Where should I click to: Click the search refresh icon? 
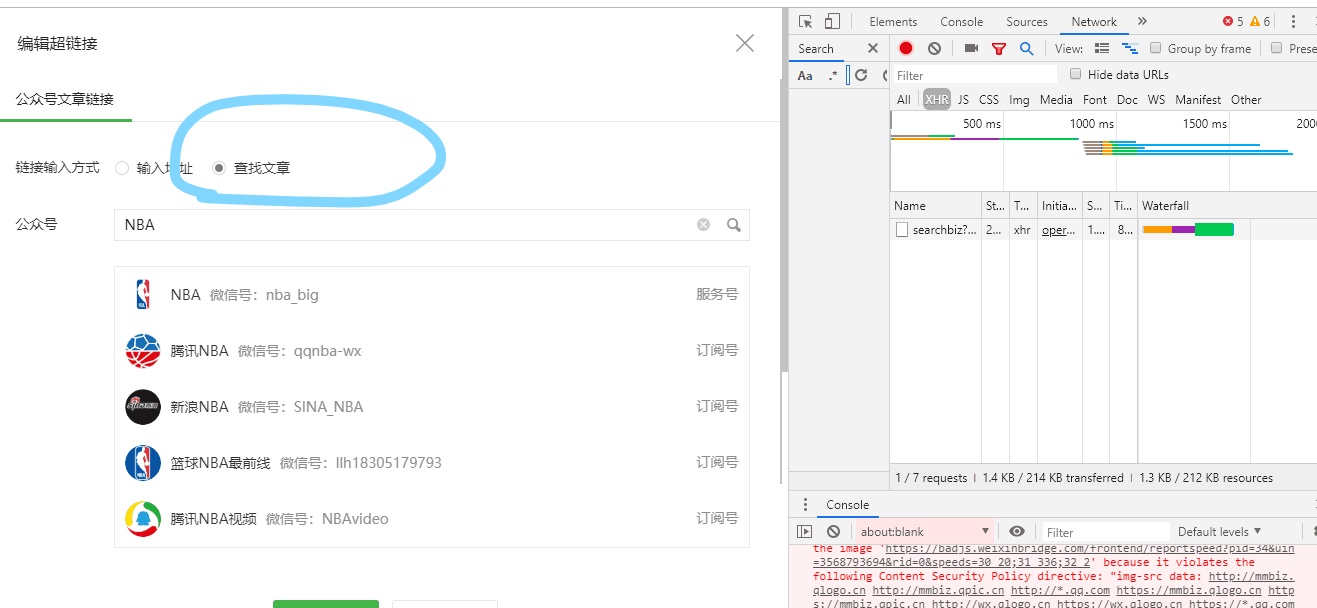861,75
